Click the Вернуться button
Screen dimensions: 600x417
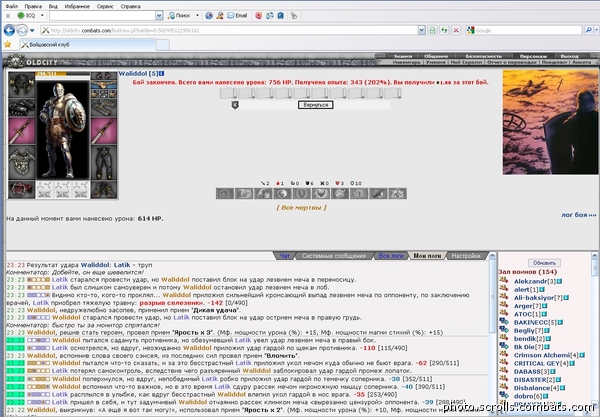pyautogui.click(x=316, y=105)
